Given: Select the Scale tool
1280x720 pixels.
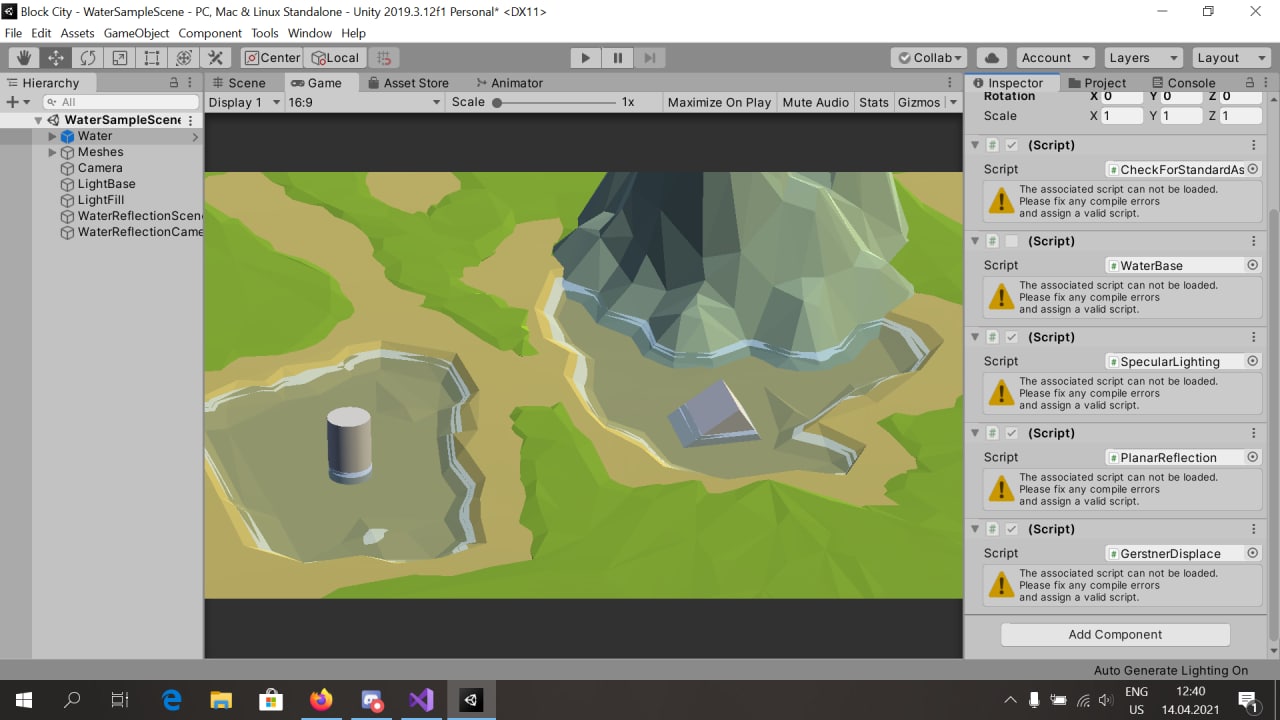Looking at the screenshot, I should pyautogui.click(x=120, y=58).
